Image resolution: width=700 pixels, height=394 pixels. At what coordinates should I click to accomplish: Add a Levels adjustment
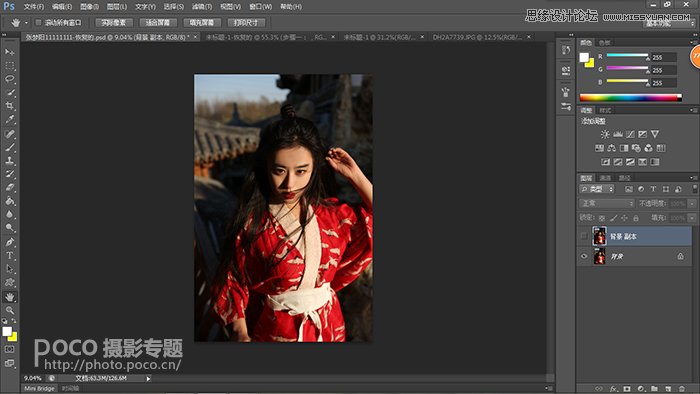coord(618,134)
